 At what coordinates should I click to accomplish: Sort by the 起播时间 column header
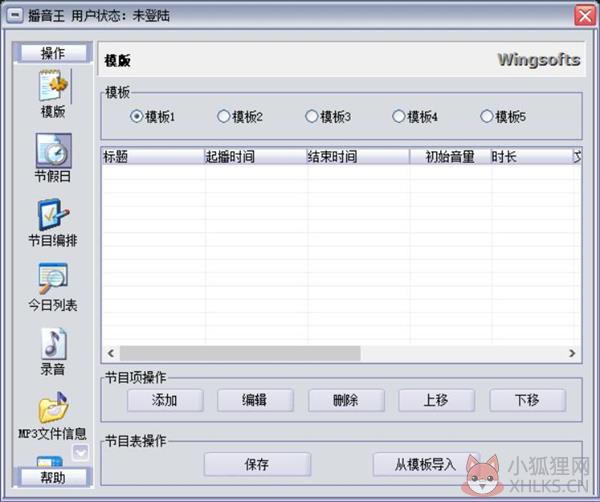pos(256,156)
